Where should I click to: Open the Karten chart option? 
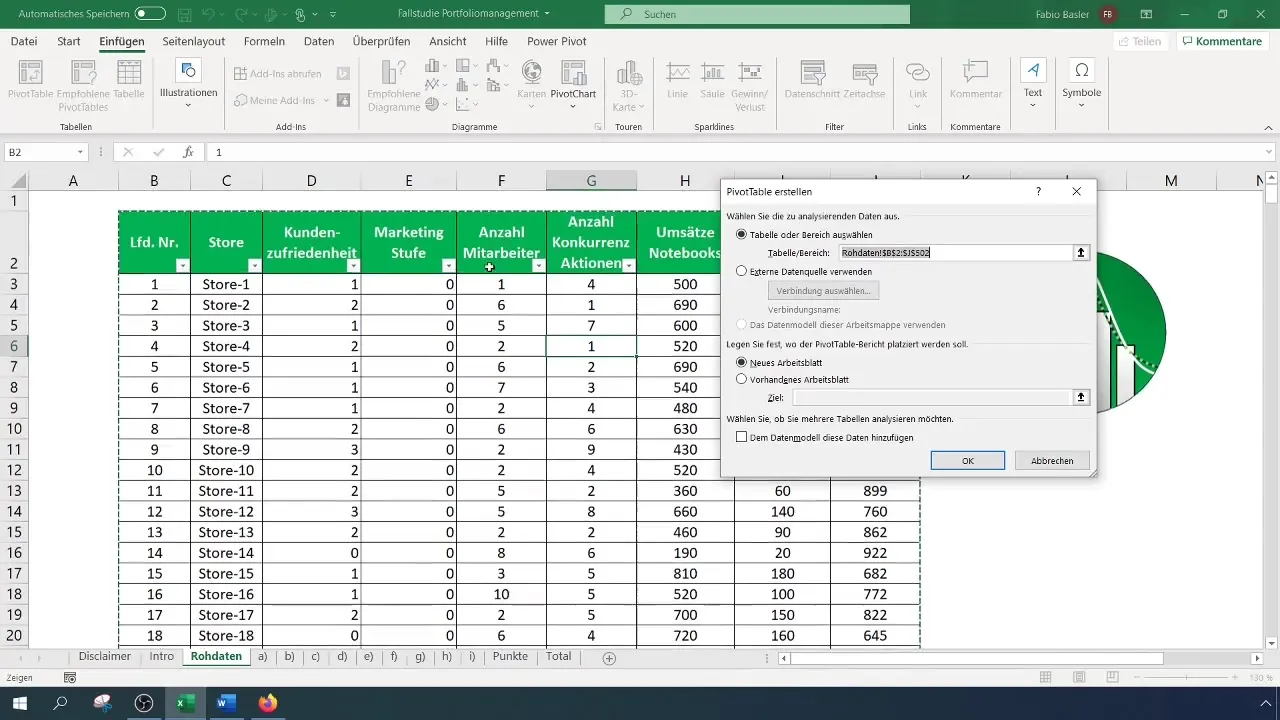(x=532, y=84)
